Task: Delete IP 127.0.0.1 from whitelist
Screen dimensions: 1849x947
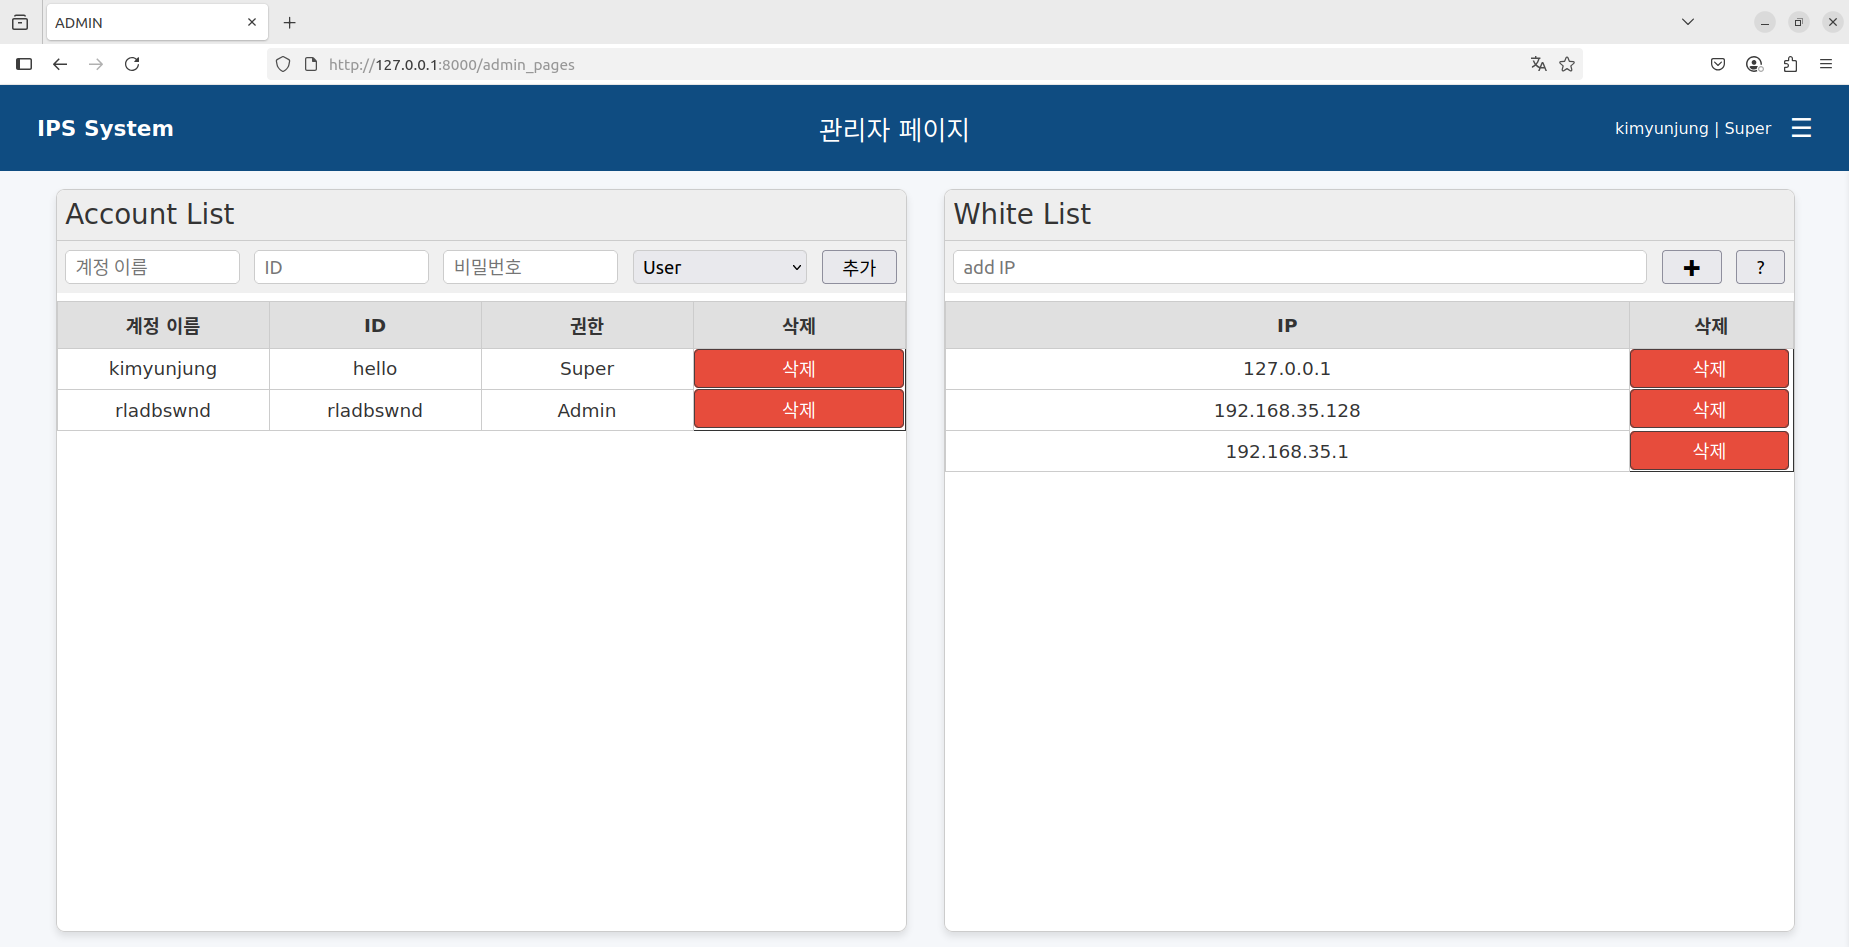Action: (1709, 368)
